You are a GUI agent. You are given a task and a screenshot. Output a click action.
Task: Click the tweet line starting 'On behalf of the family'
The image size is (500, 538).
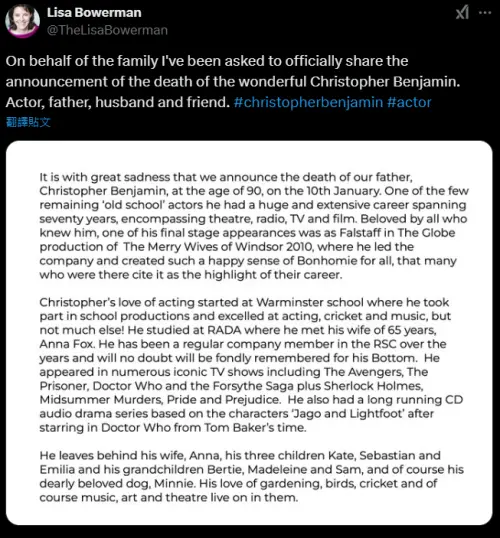tap(207, 61)
